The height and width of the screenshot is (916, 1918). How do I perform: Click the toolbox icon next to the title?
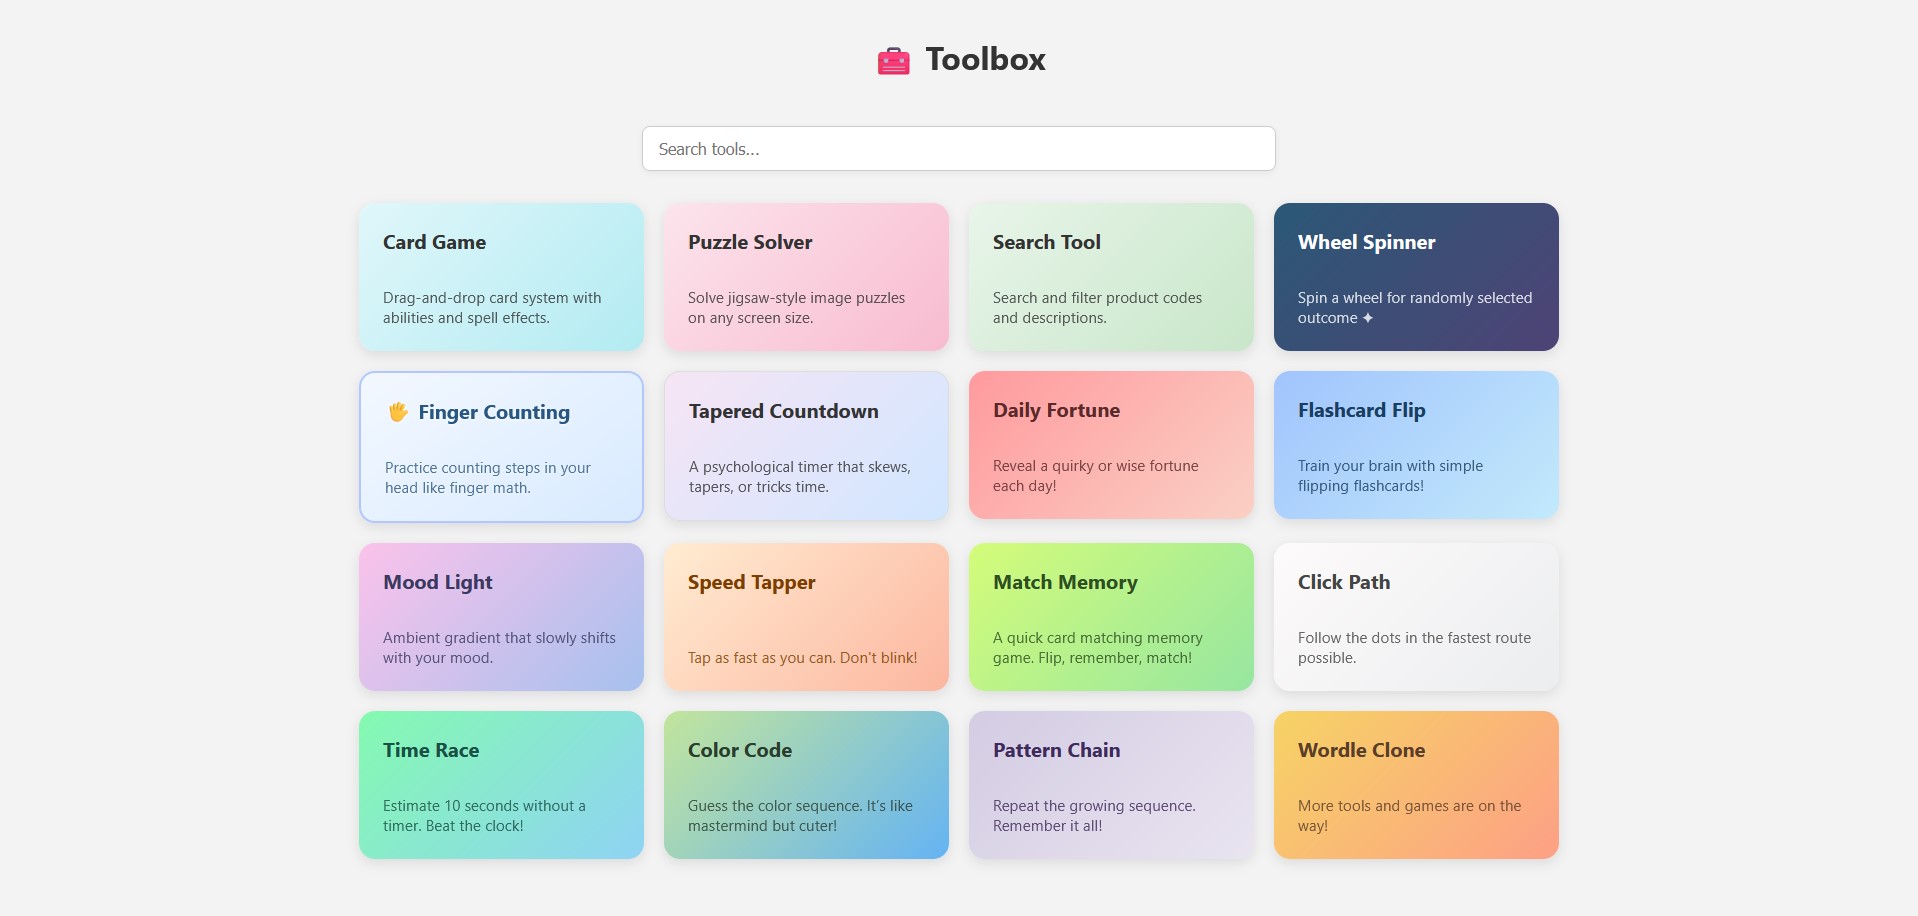coord(894,59)
